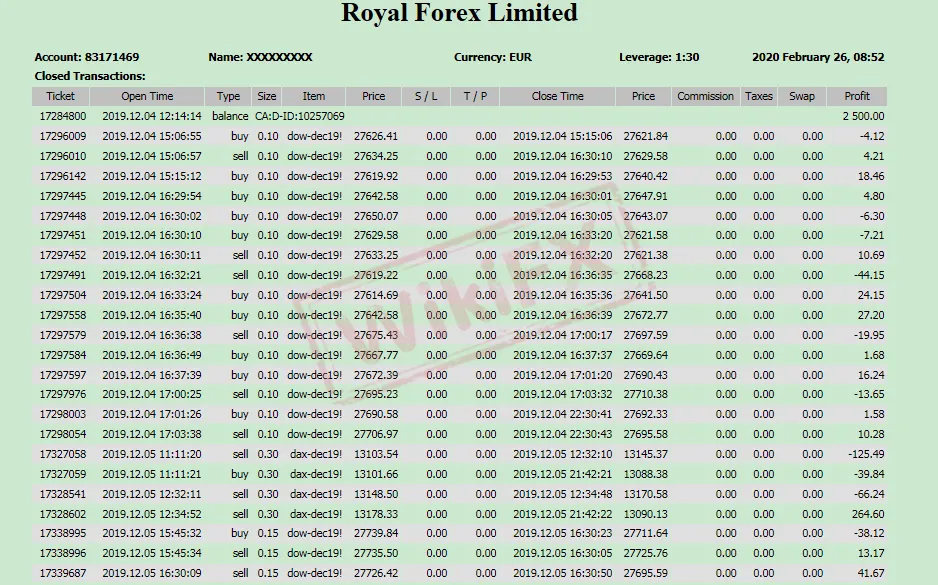The image size is (938, 585).
Task: Click the Open Time column header
Action: pos(147,96)
